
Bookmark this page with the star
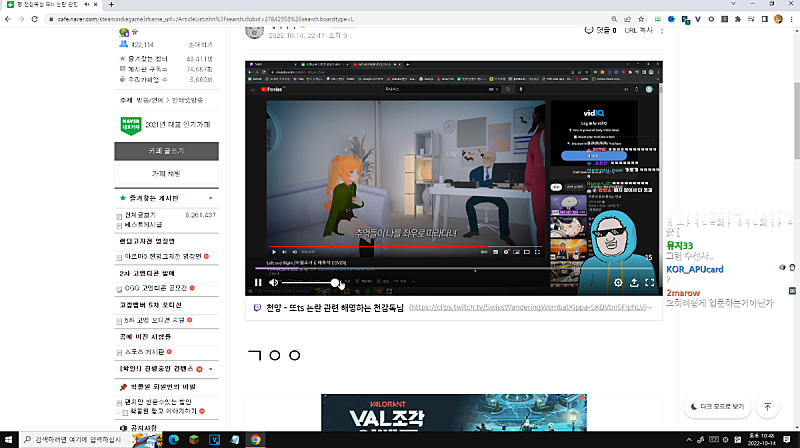tap(641, 19)
